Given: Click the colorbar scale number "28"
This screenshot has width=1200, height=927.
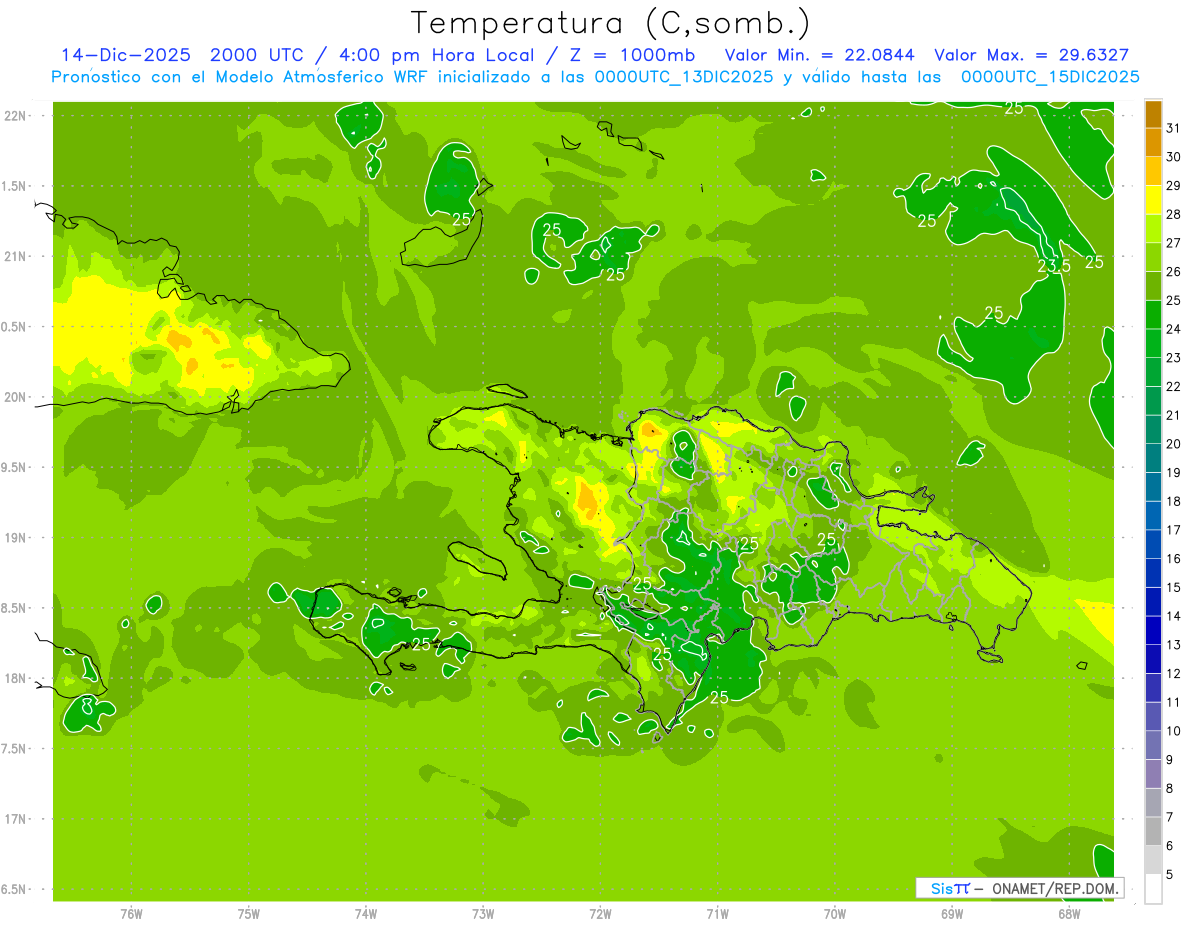Looking at the screenshot, I should click(x=1174, y=214).
